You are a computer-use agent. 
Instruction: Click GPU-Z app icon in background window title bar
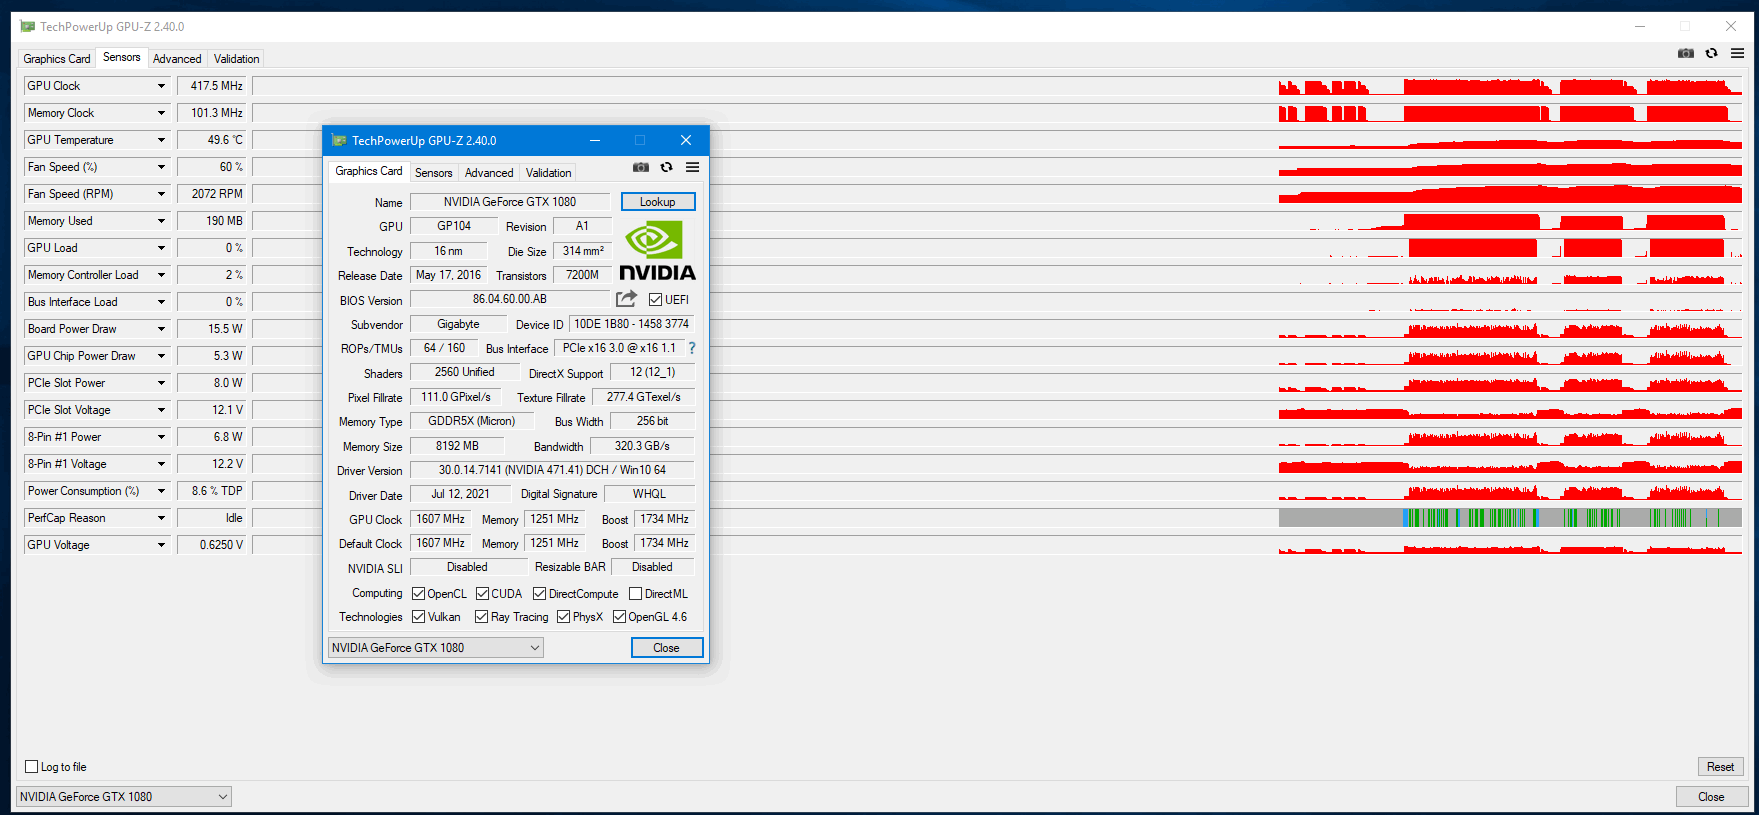27,27
